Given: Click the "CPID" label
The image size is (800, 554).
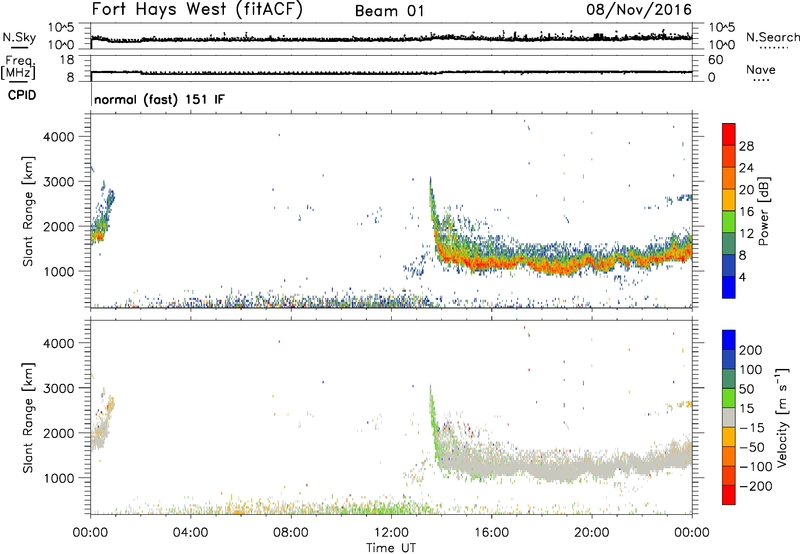Looking at the screenshot, I should pos(22,95).
